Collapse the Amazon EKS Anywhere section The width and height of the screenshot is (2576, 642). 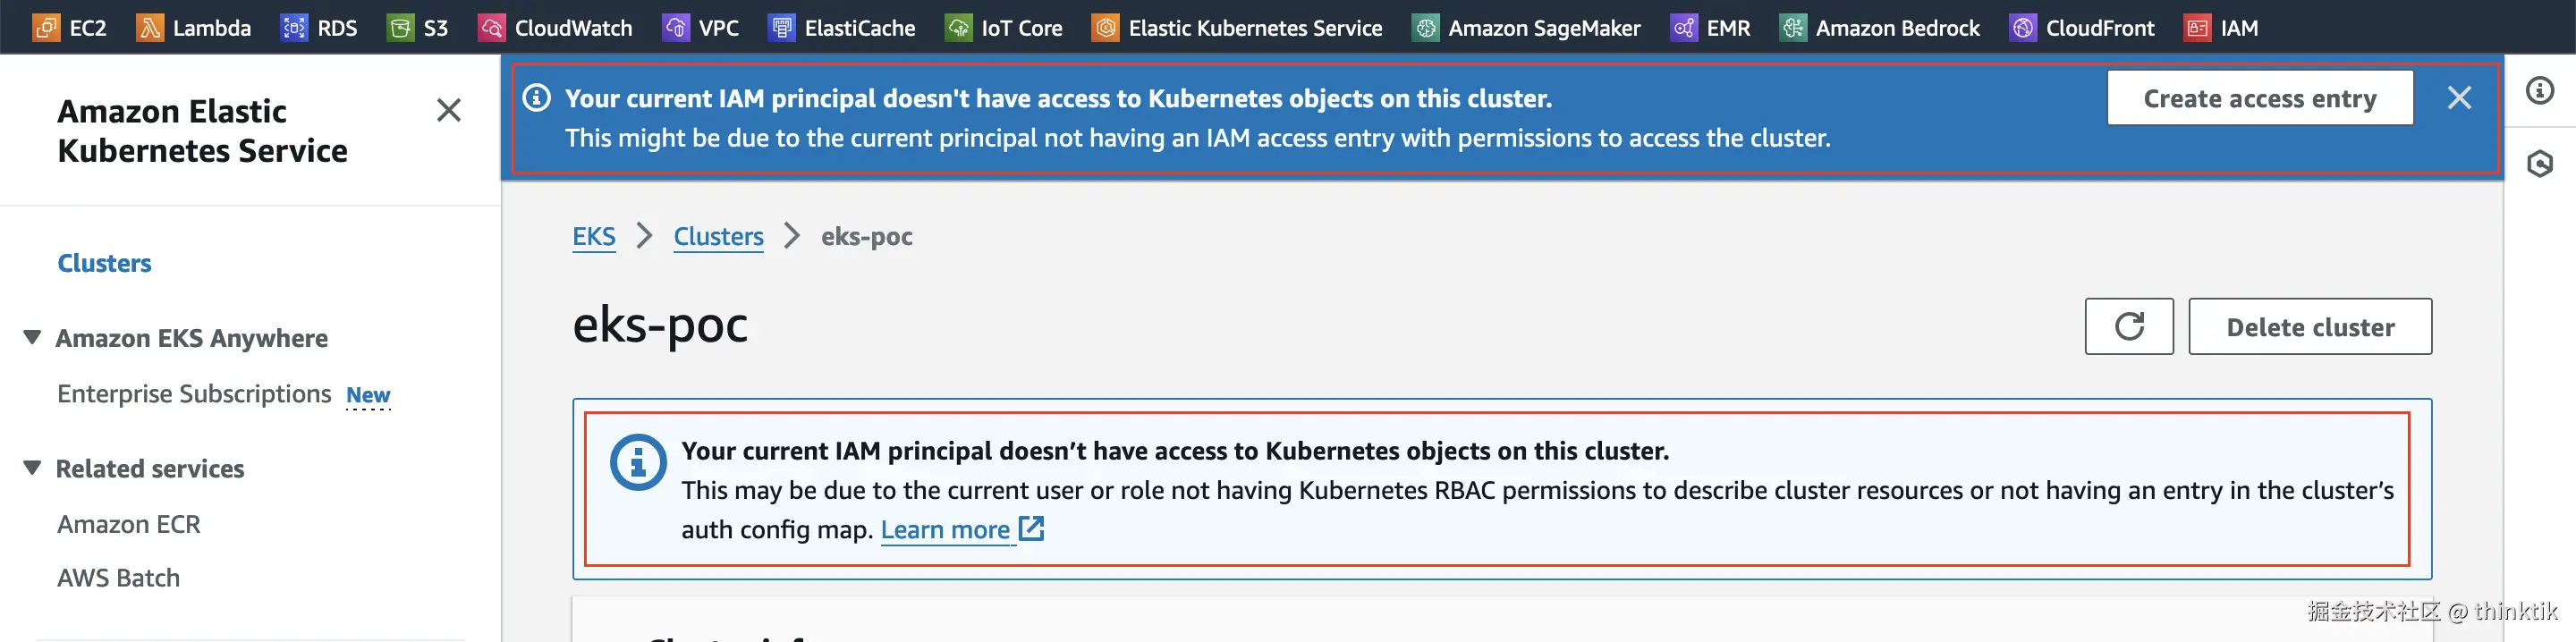tap(33, 338)
